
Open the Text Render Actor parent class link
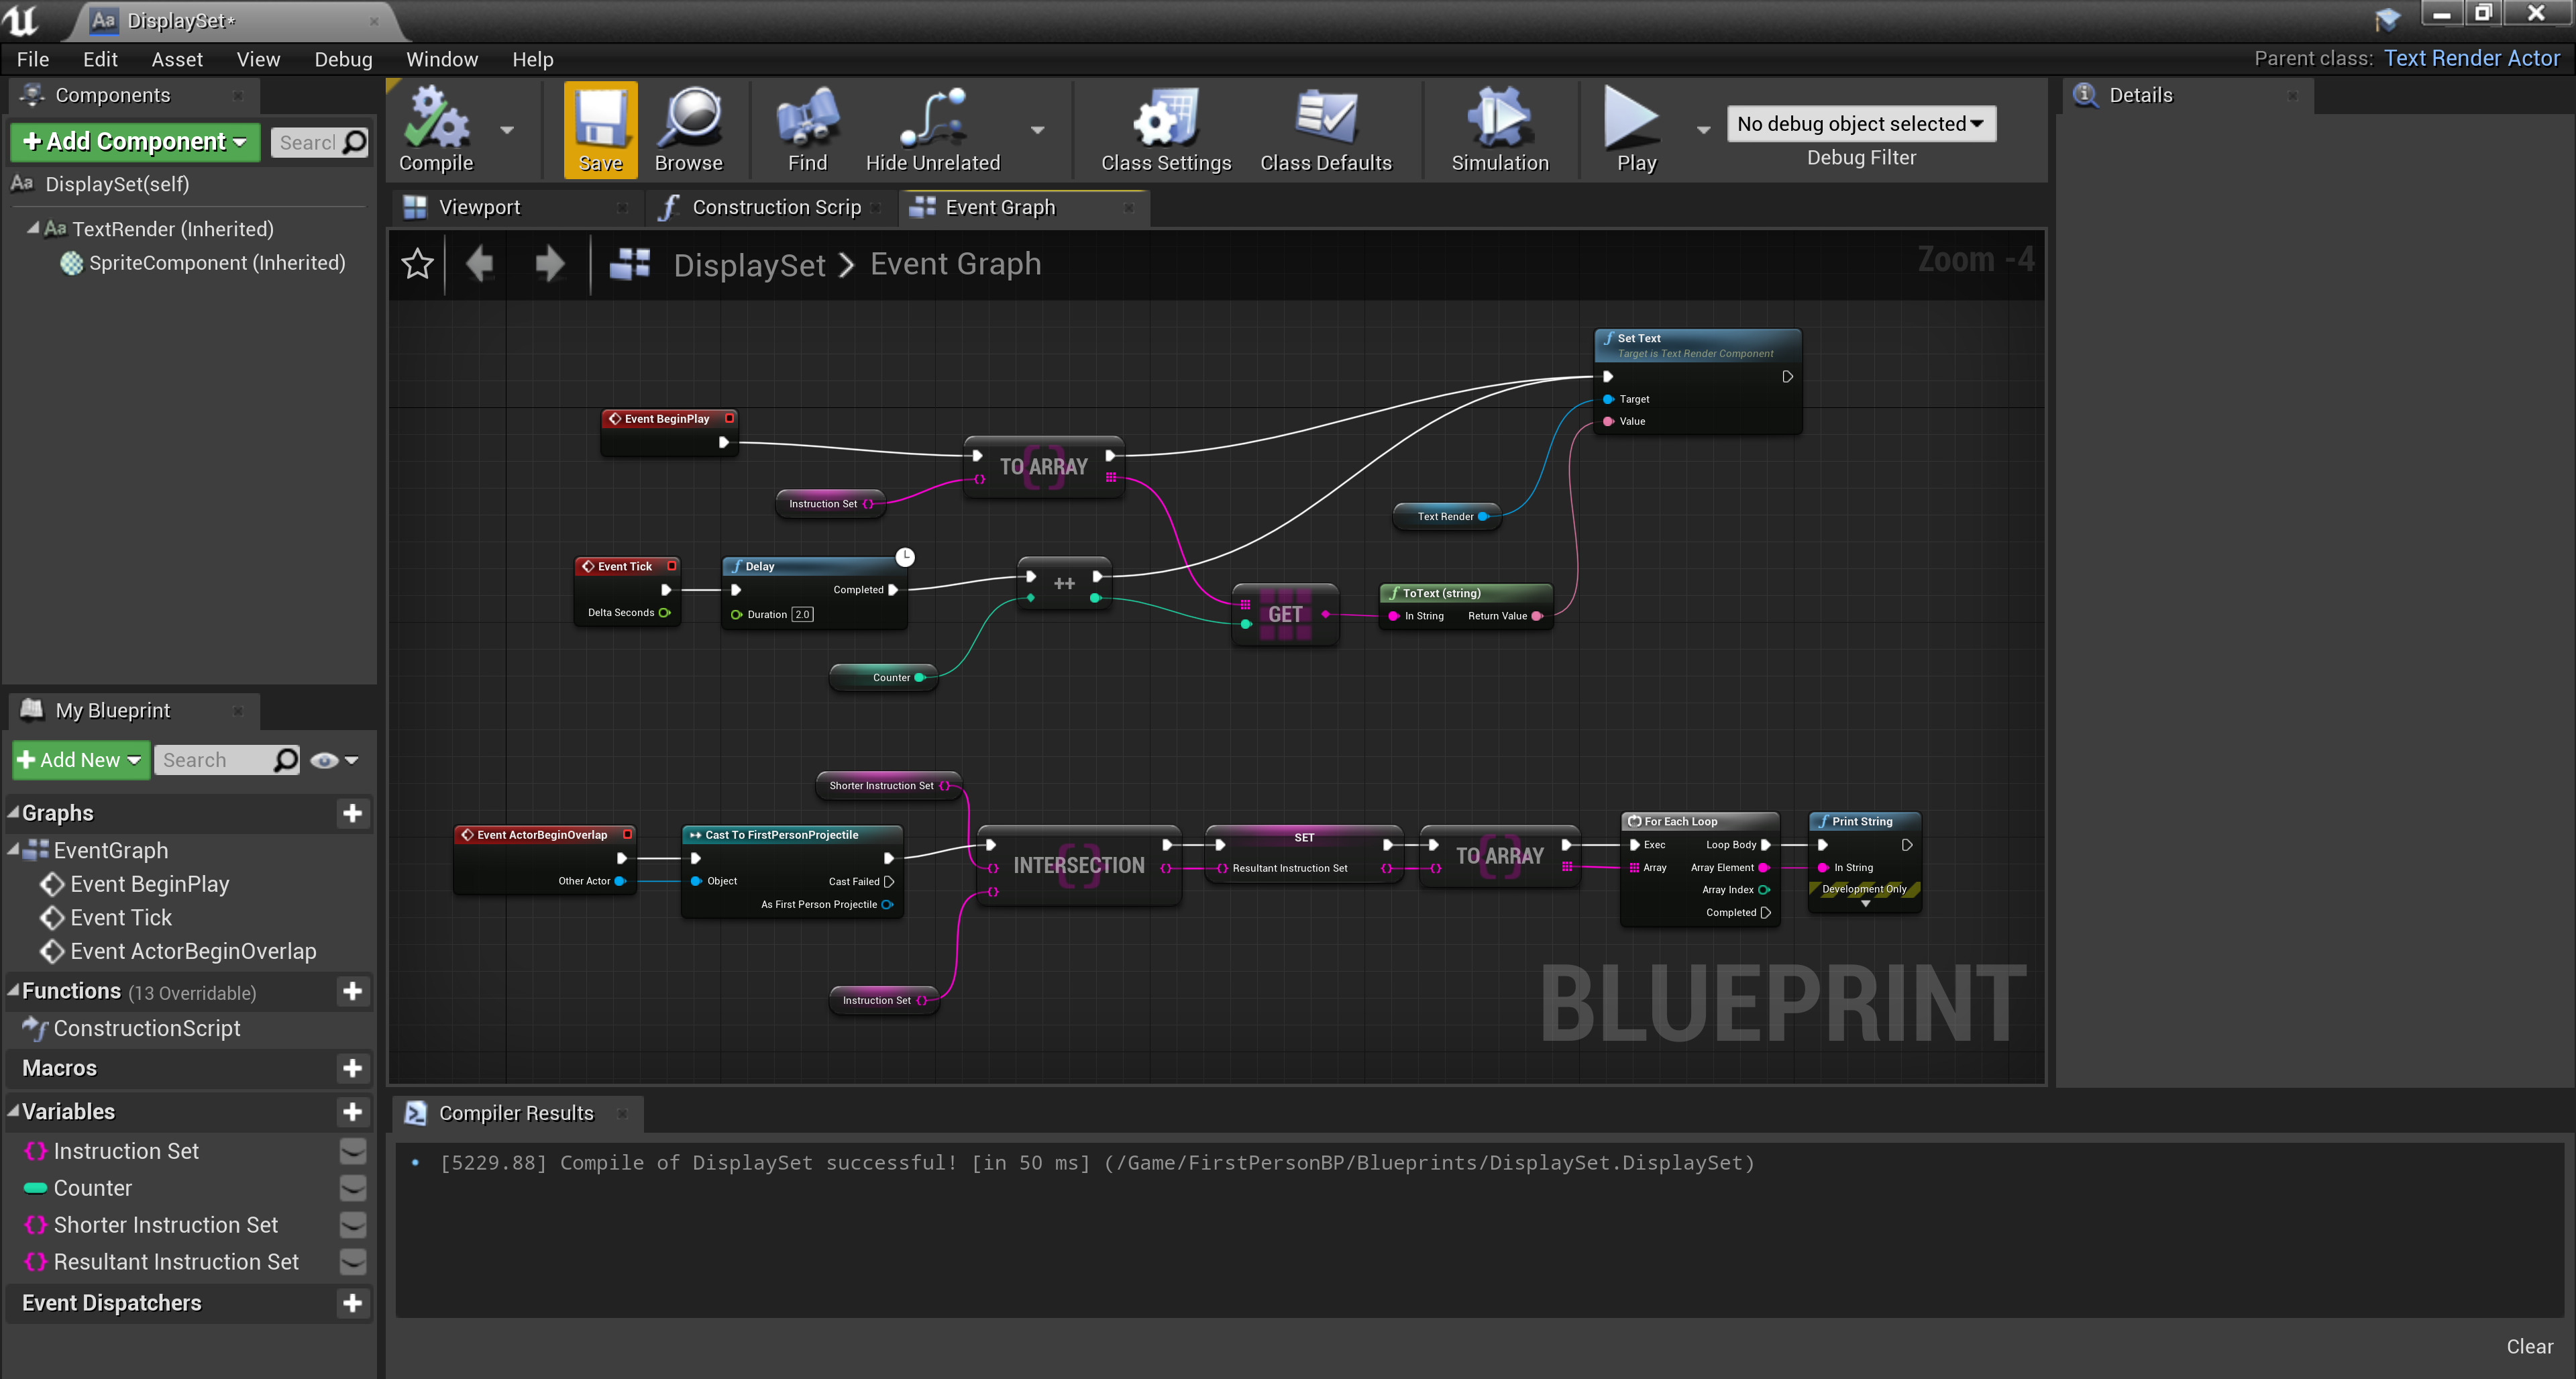point(2471,58)
